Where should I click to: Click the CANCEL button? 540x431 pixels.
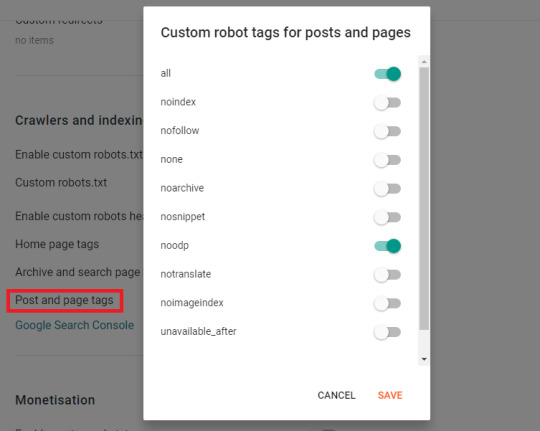pyautogui.click(x=336, y=395)
